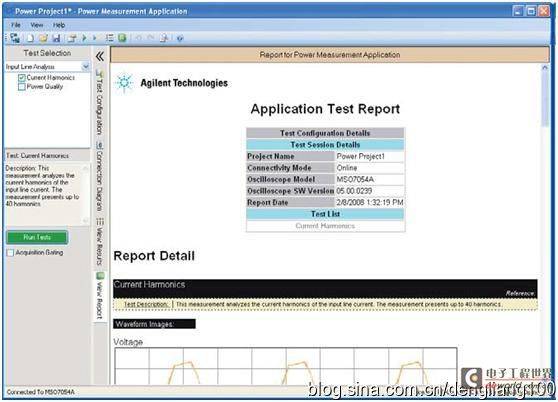Click the first green run arrow in toolbar
Image resolution: width=558 pixels, height=402 pixels.
[x=84, y=38]
